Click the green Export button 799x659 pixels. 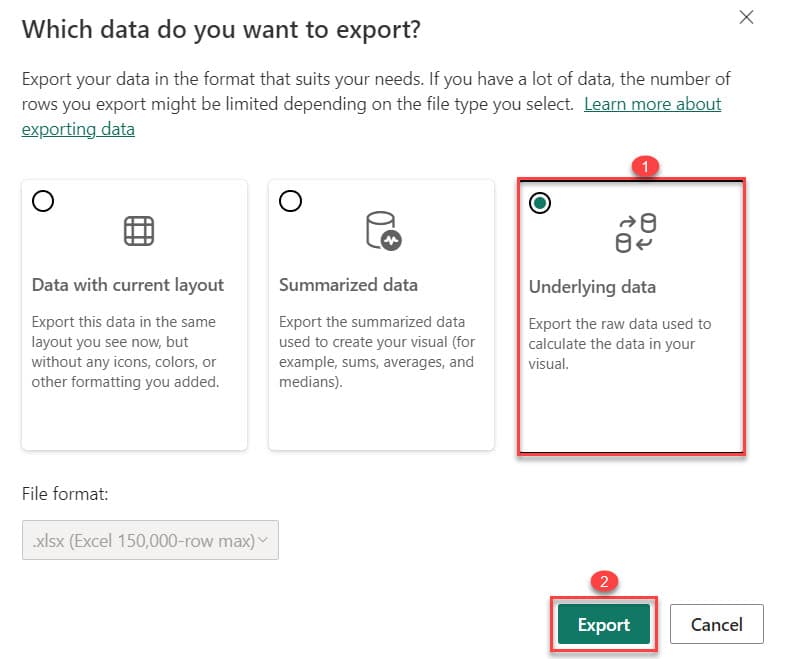[604, 624]
